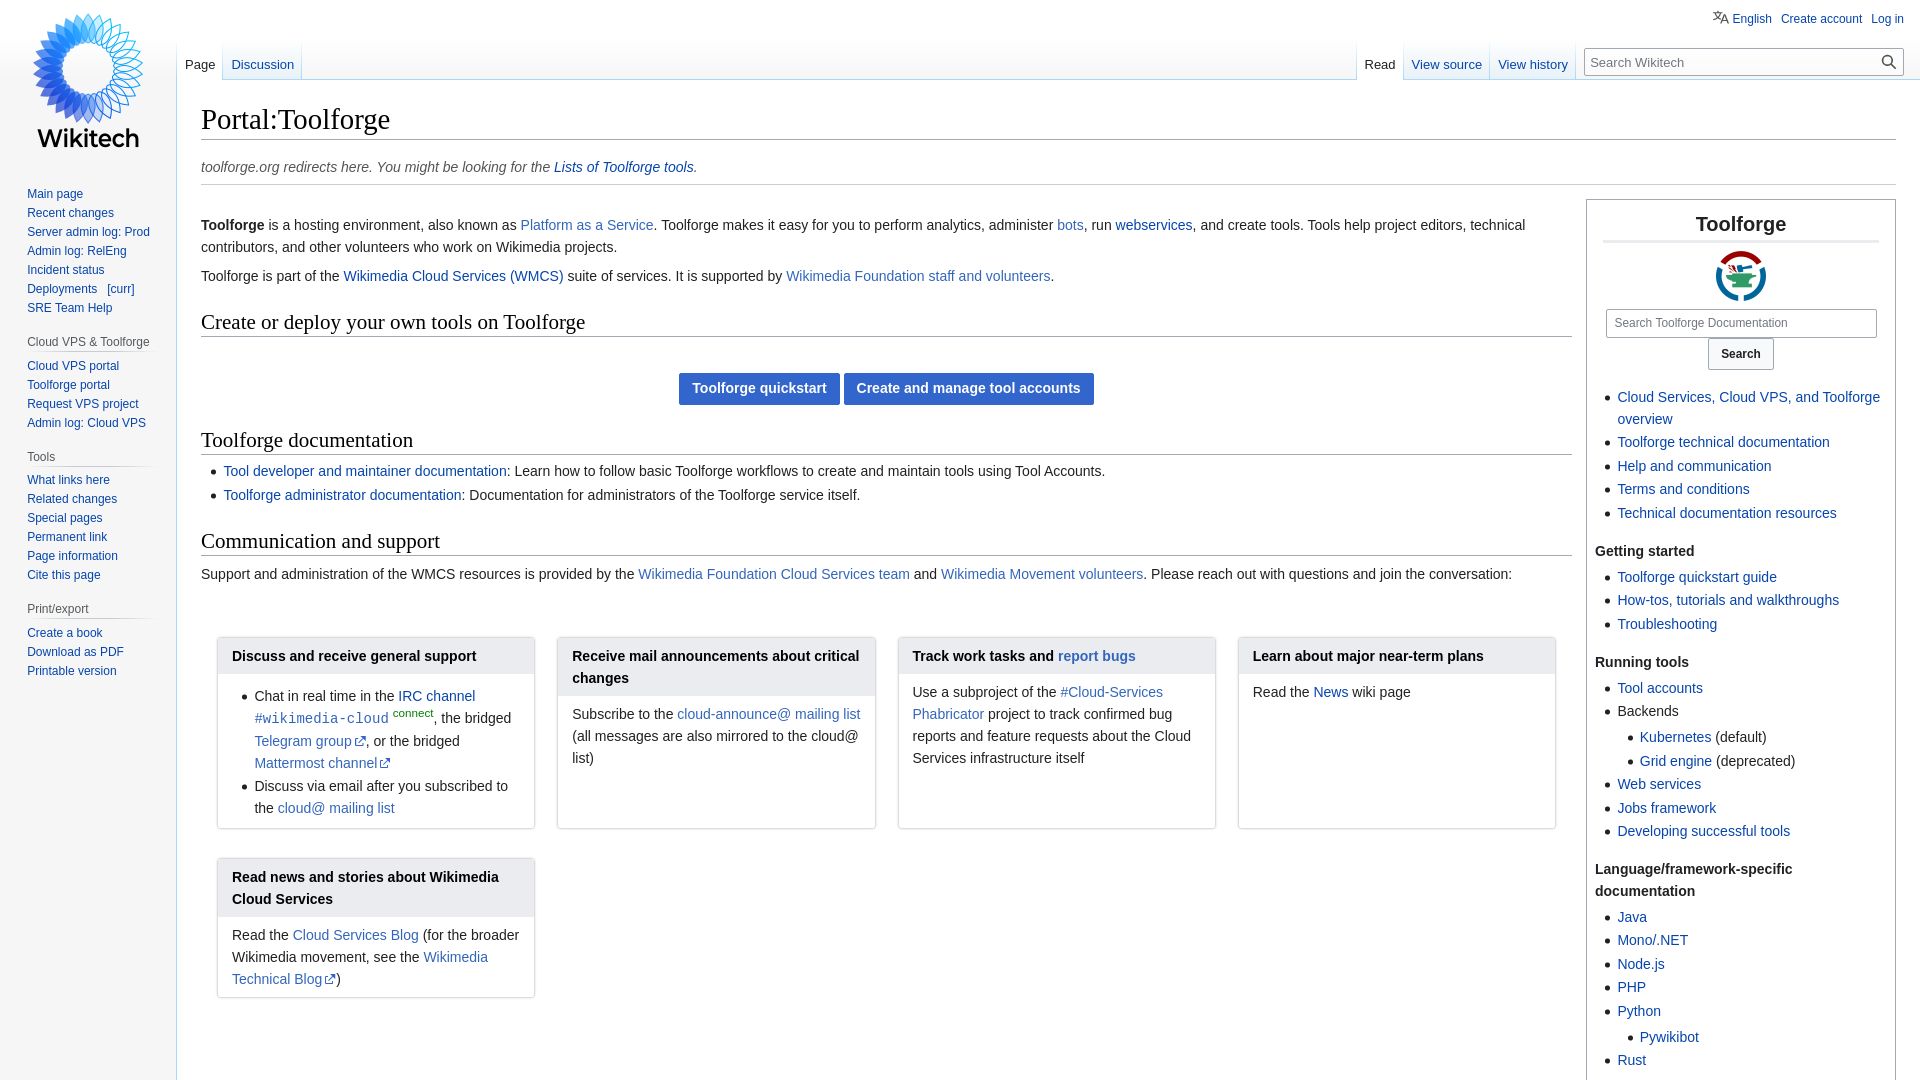Open the Printable version link
The image size is (1920, 1080).
(72, 671)
